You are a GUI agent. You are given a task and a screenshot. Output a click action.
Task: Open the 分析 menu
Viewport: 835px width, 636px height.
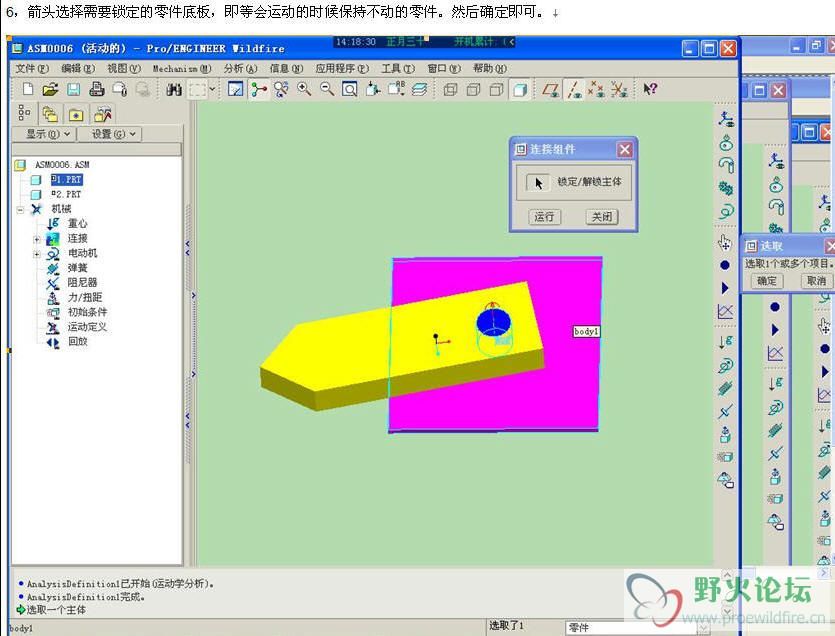240,68
